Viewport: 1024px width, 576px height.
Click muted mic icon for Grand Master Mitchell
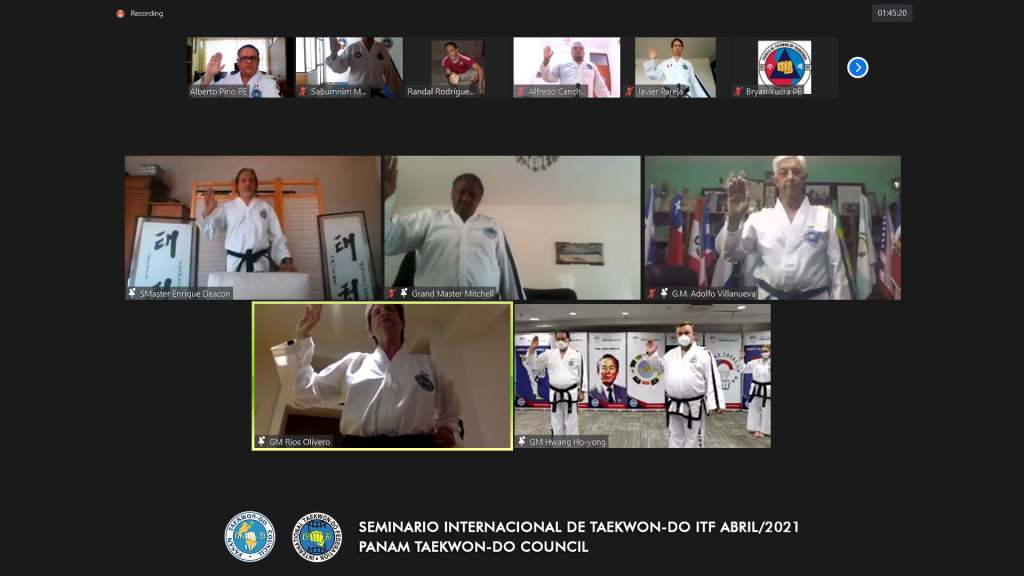click(392, 293)
